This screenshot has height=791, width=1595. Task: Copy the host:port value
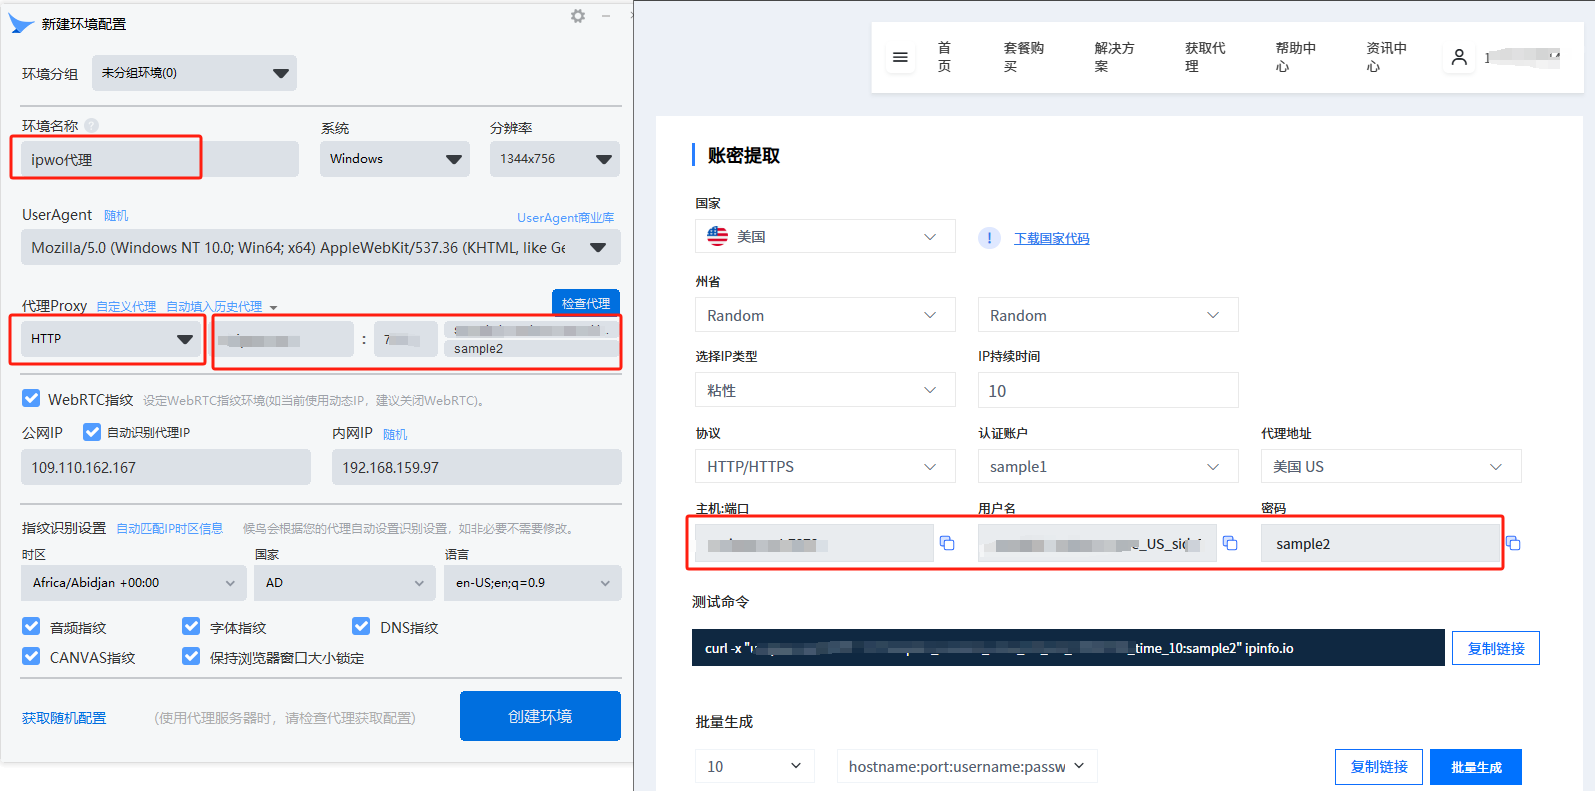click(947, 543)
